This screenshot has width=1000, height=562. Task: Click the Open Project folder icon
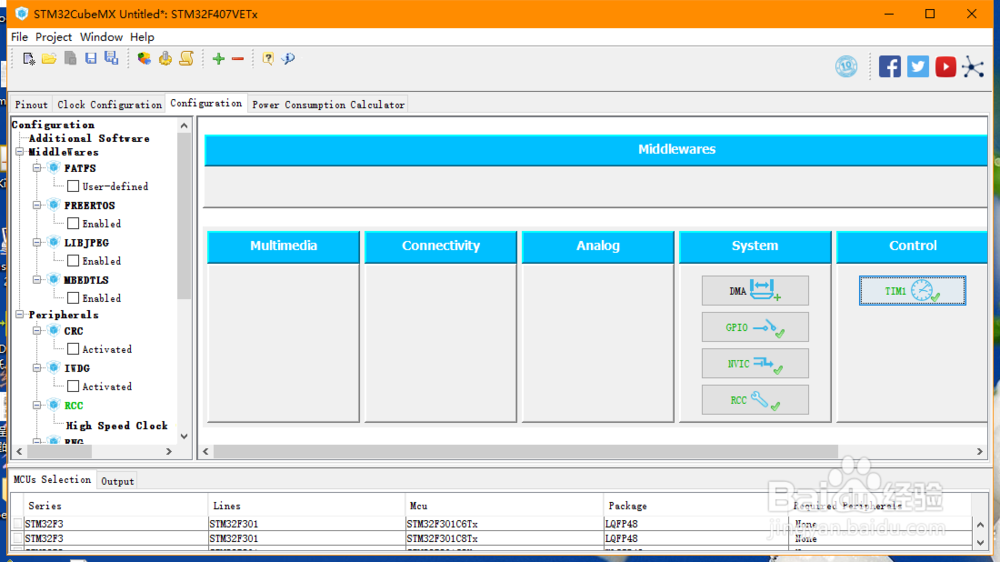click(x=49, y=59)
